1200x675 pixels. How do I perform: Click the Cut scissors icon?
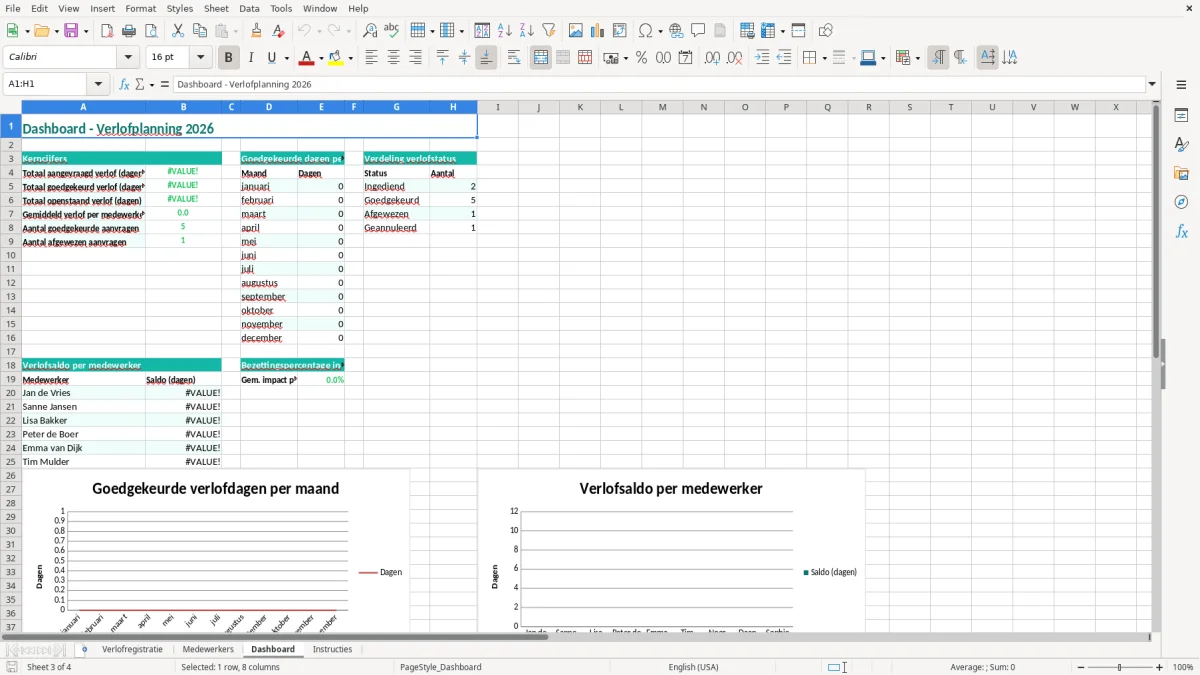coord(178,31)
